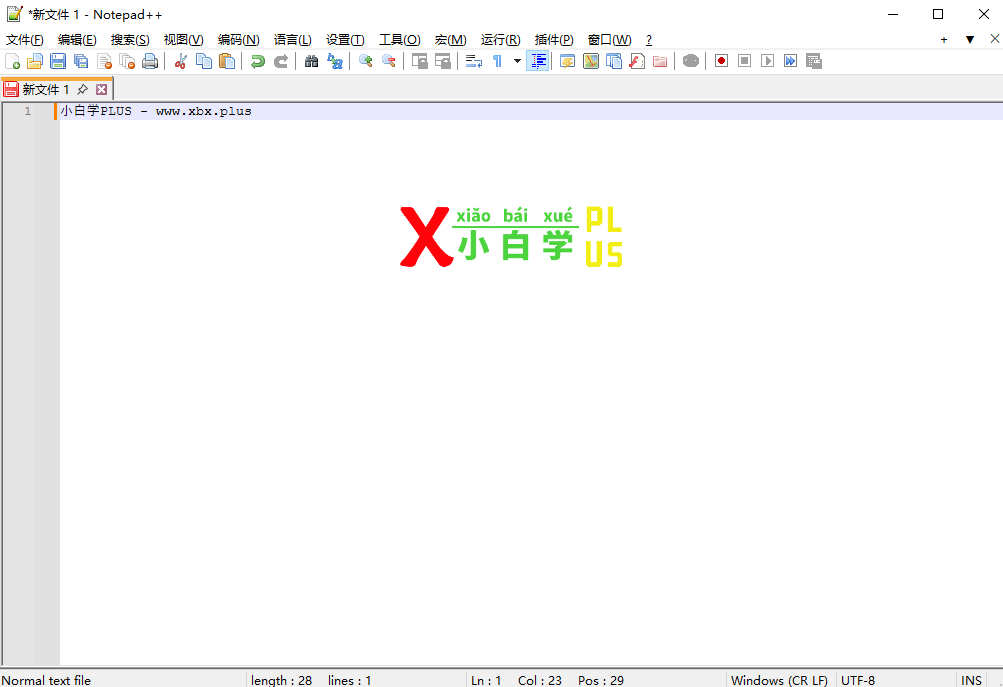
Task: Open the paragraph mark dropdown arrow
Action: click(x=516, y=60)
